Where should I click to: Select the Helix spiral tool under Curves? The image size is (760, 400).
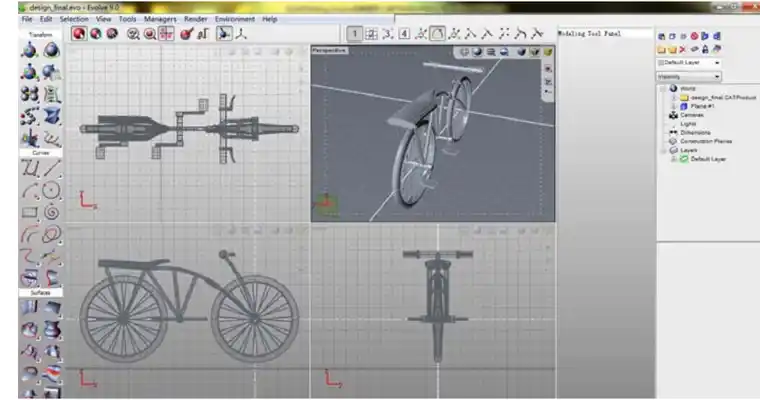tap(51, 212)
